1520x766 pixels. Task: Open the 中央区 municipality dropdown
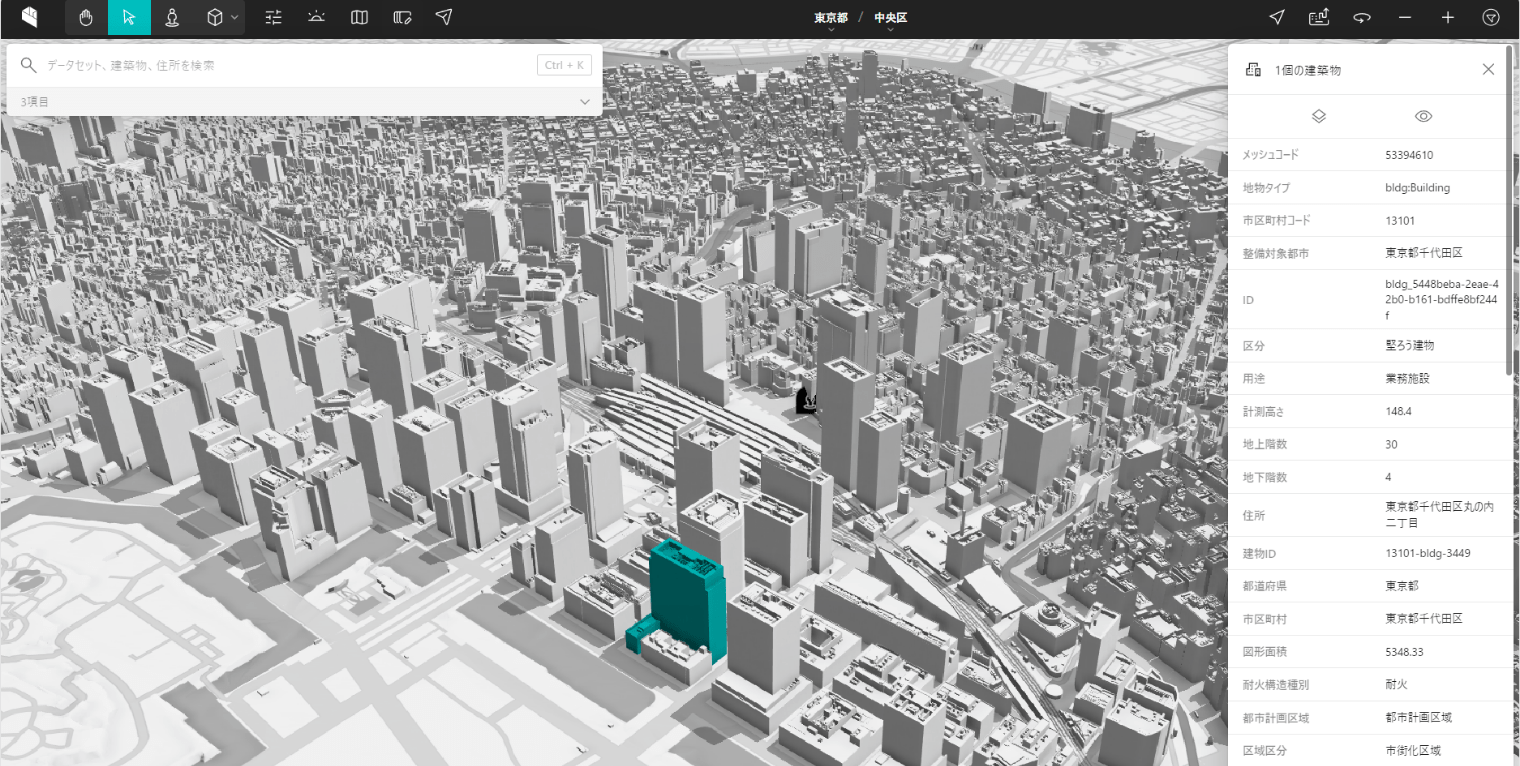coord(890,19)
